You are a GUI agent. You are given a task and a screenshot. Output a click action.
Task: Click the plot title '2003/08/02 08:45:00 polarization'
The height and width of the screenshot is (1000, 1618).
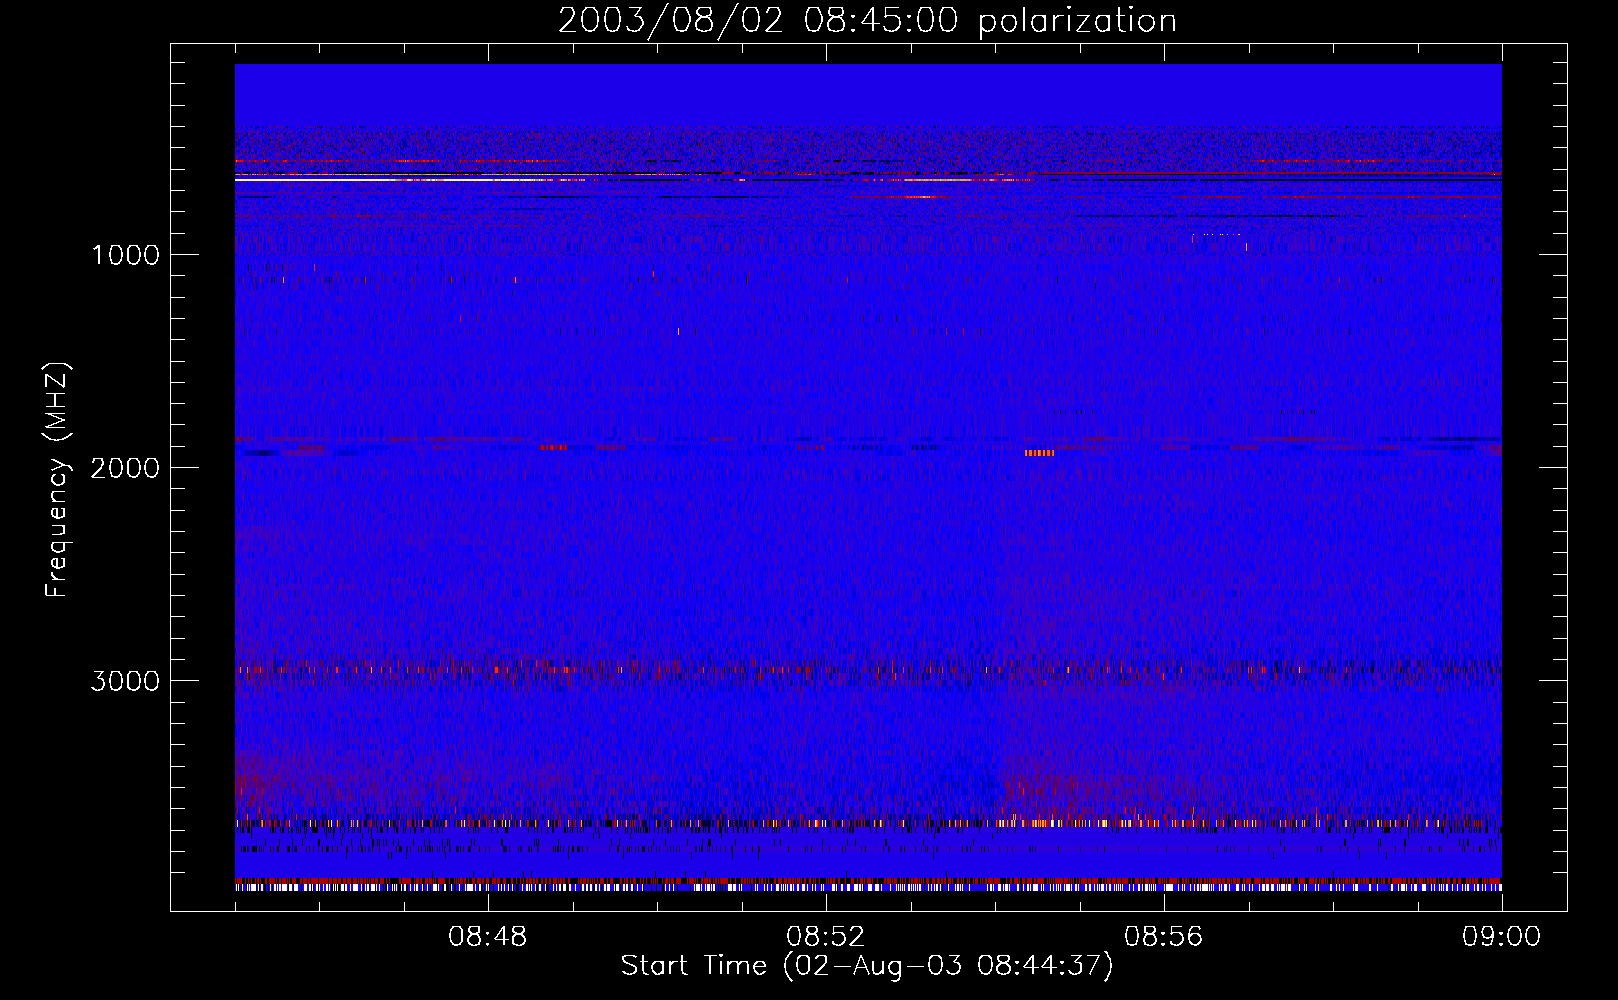pyautogui.click(x=867, y=21)
